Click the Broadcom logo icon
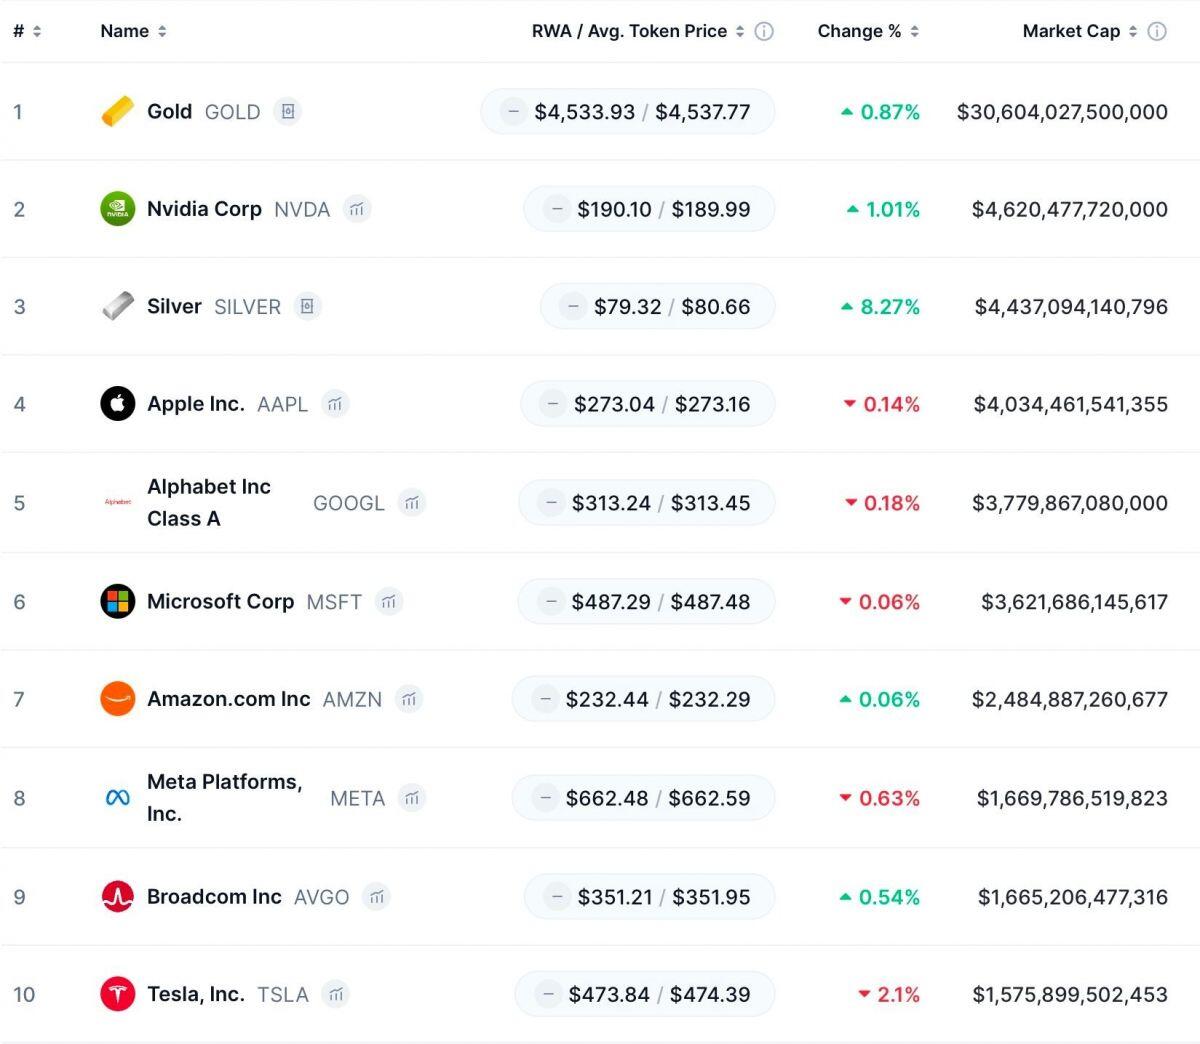Image resolution: width=1200 pixels, height=1044 pixels. pos(117,896)
